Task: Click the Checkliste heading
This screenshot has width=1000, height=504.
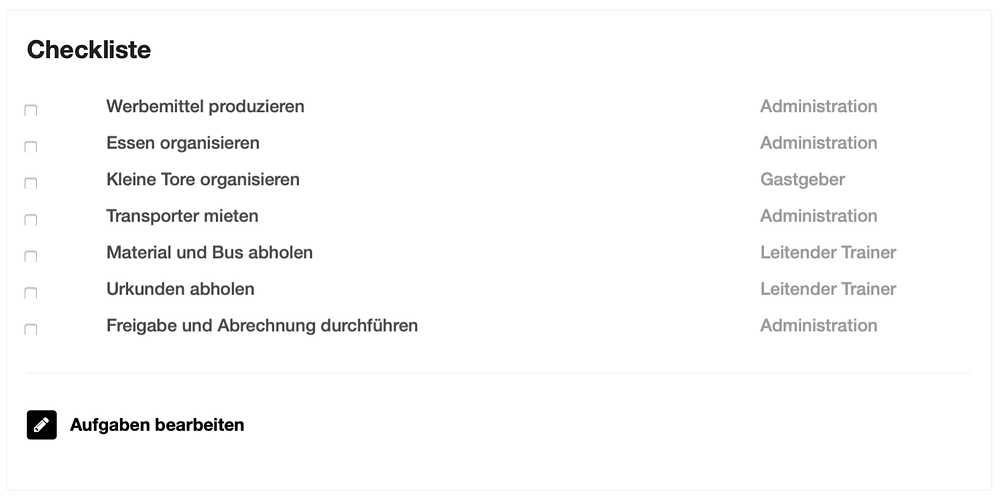Action: point(89,50)
